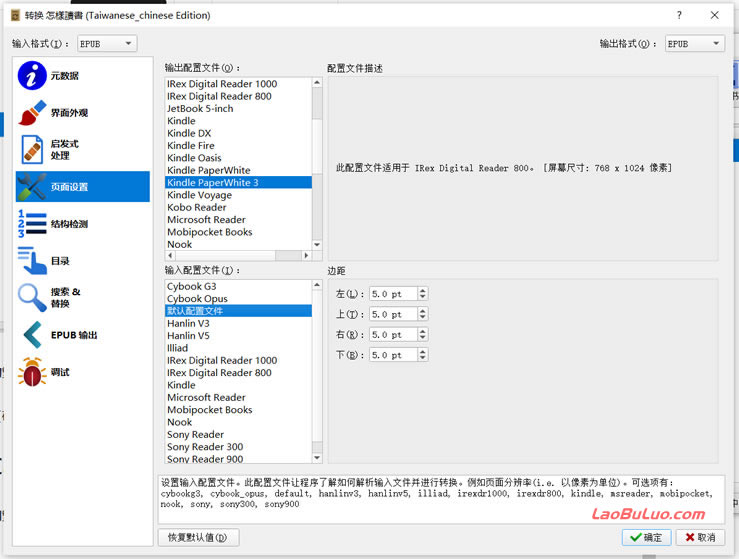
Task: Open the 目录 table of contents icon
Action: [x=32, y=261]
